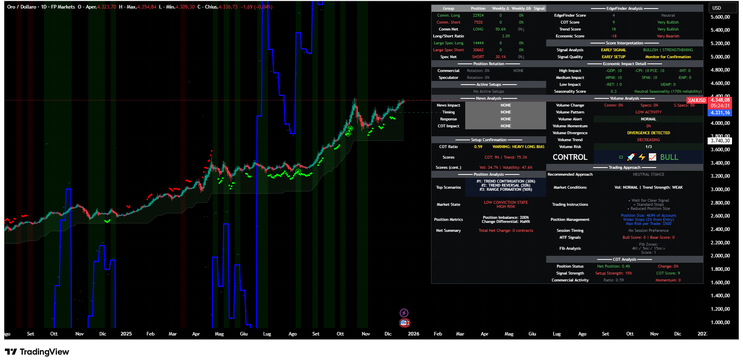This screenshot has width=743, height=364.
Task: Open the purple lightning event marker above the time axis
Action: [x=404, y=313]
